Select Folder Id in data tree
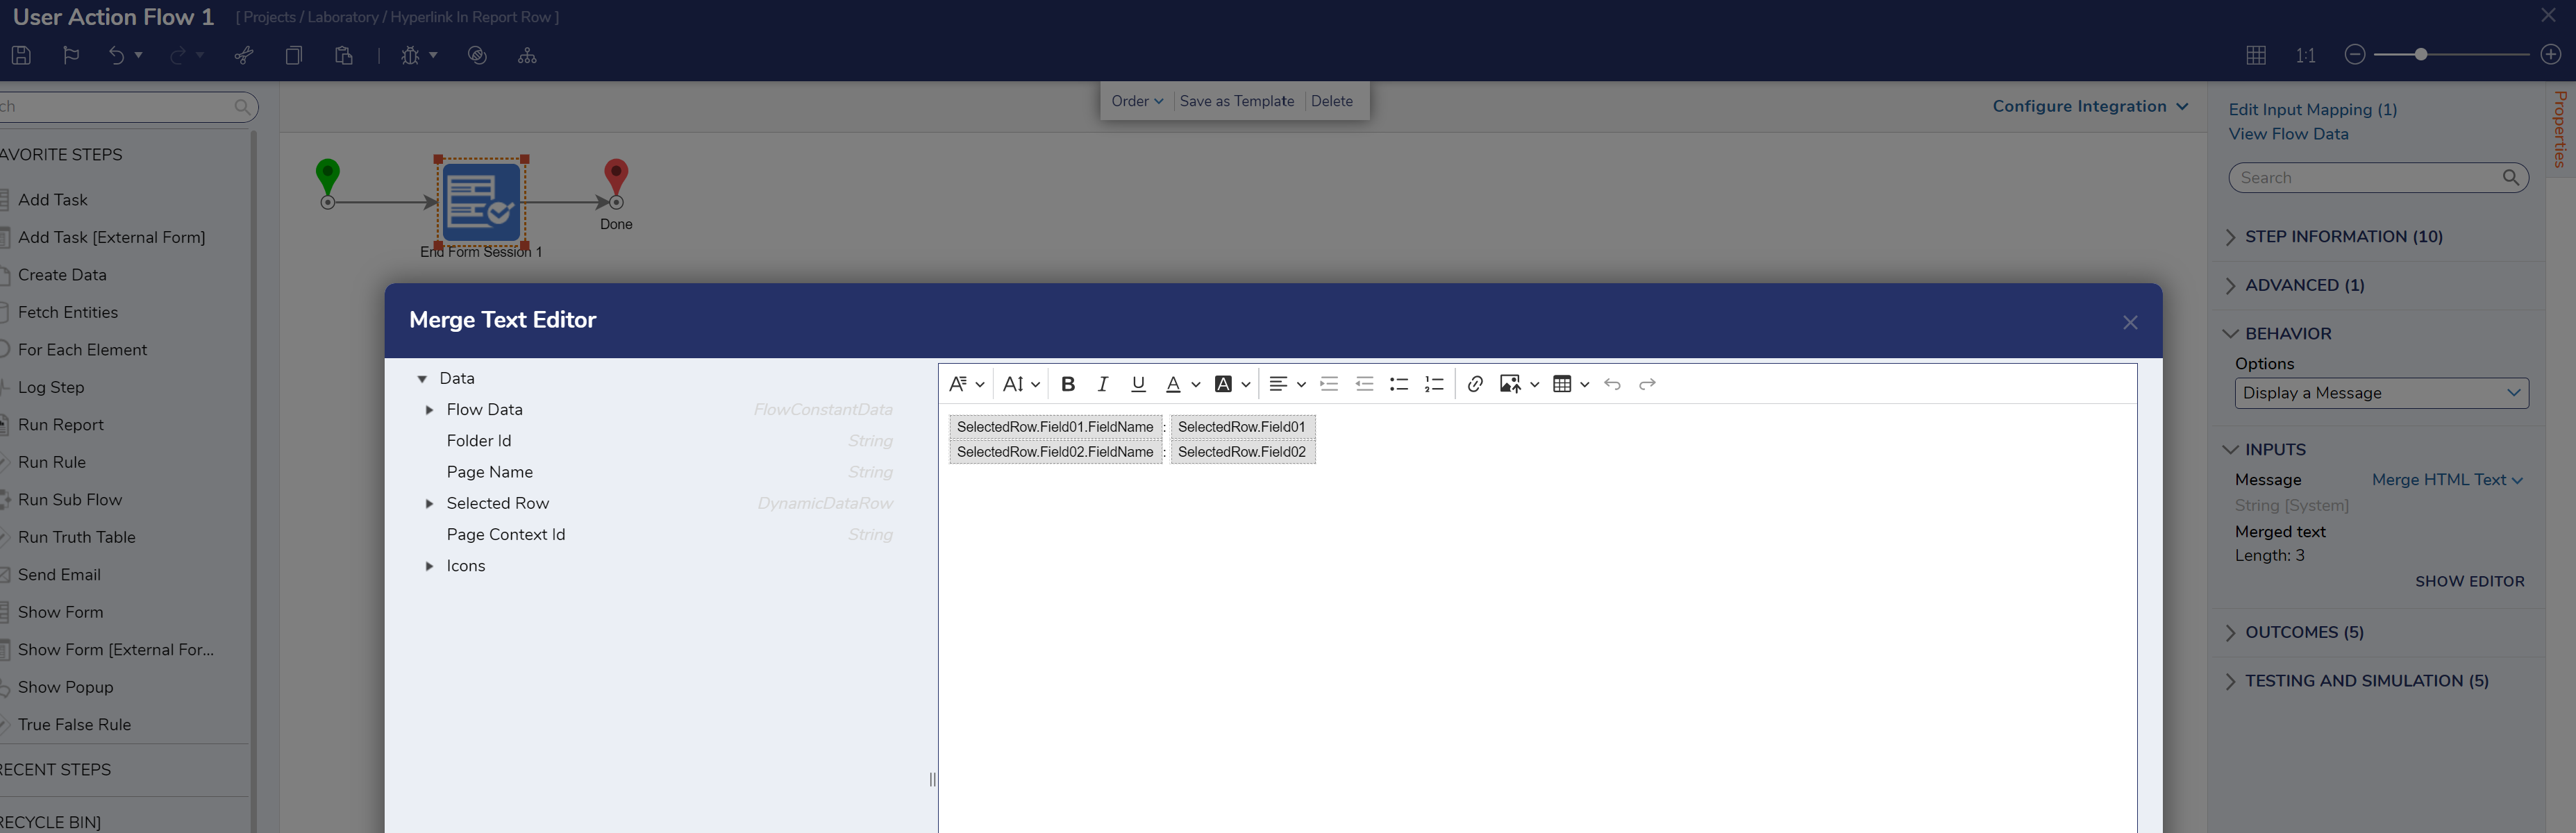The height and width of the screenshot is (833, 2576). pyautogui.click(x=478, y=441)
